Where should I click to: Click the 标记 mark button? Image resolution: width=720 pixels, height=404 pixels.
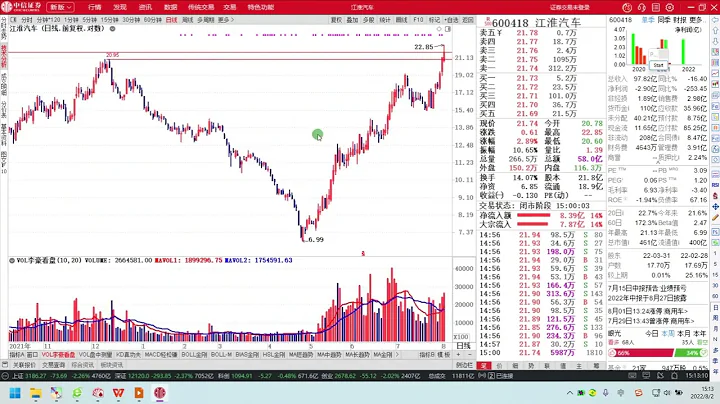434,20
